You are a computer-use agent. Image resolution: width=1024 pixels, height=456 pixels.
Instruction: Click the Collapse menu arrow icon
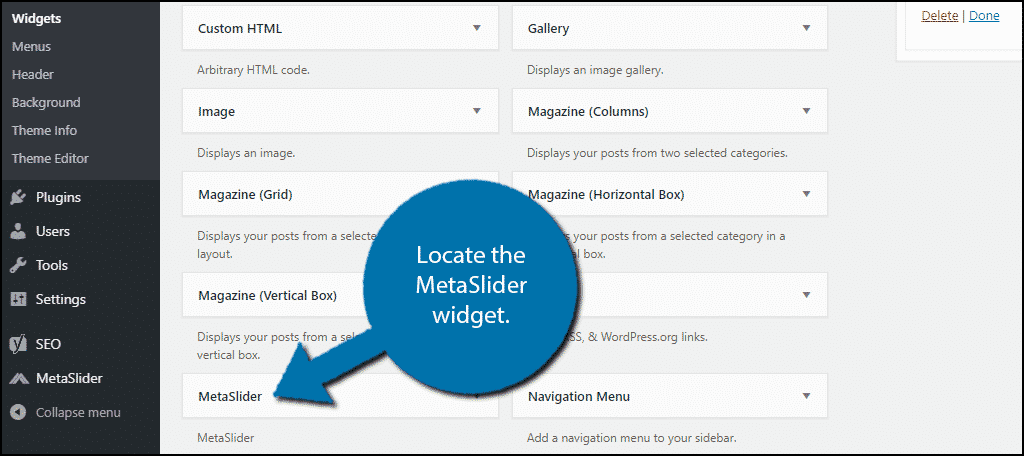coord(18,412)
